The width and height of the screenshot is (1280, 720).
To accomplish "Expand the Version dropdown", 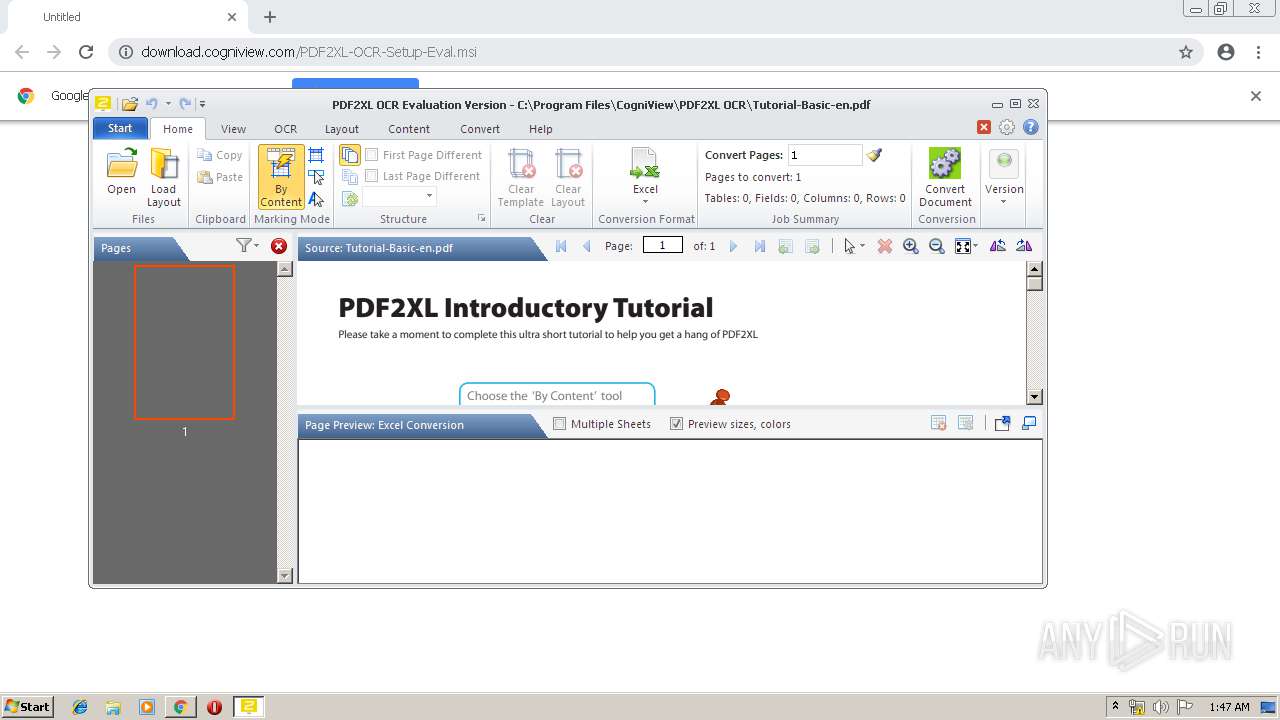I will coord(1003,202).
